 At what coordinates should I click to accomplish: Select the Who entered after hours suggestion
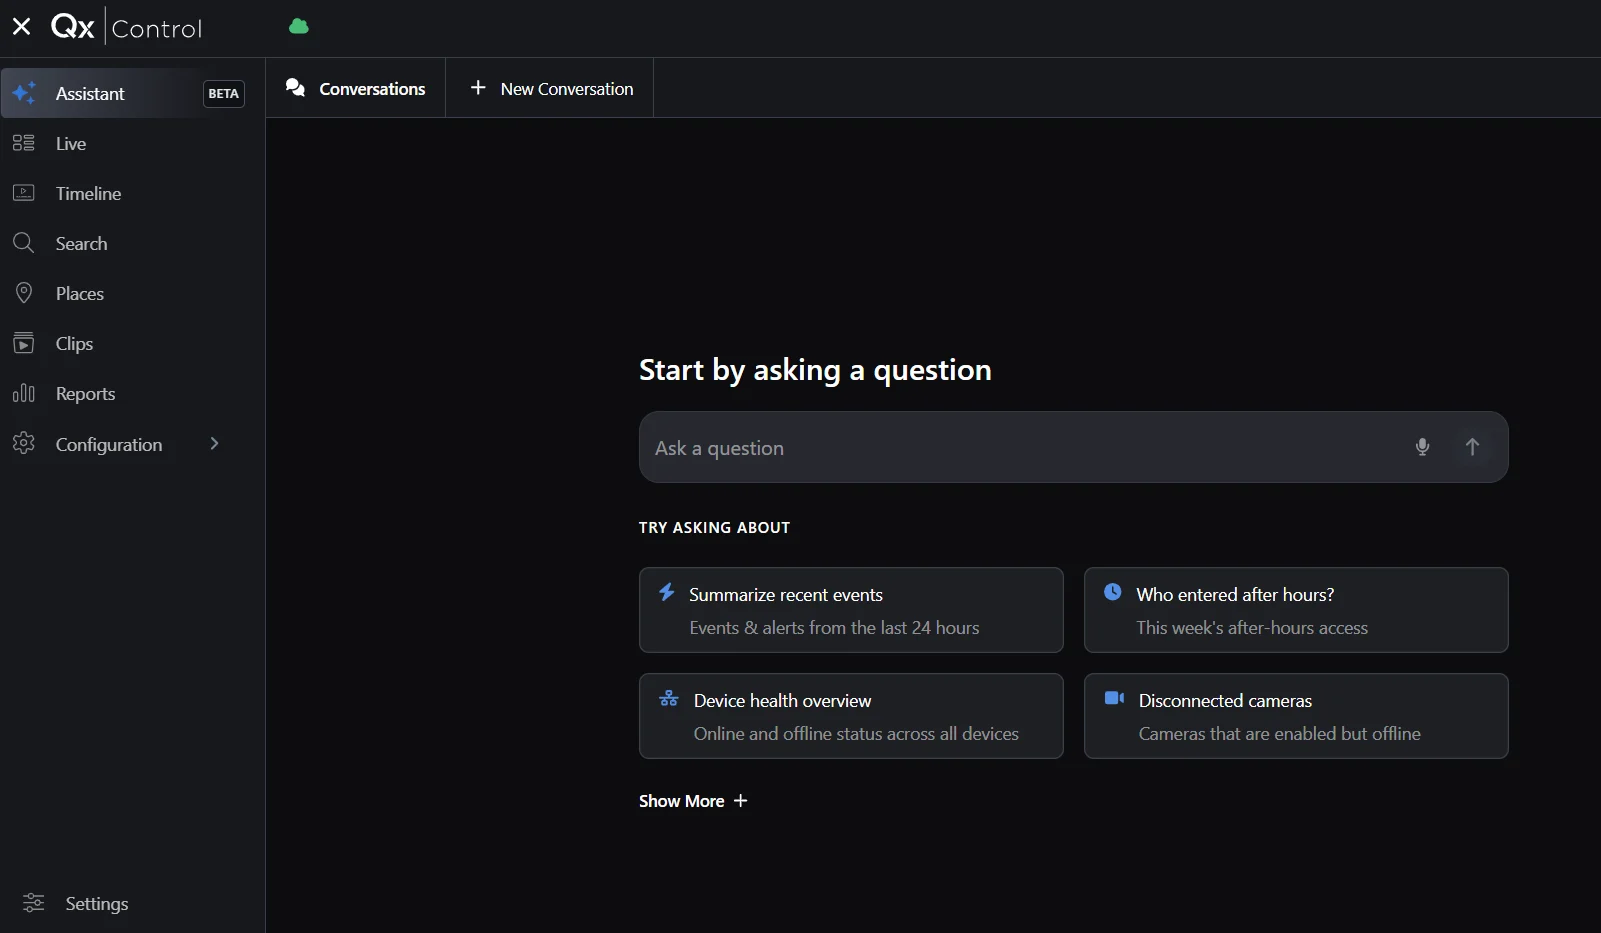point(1296,610)
